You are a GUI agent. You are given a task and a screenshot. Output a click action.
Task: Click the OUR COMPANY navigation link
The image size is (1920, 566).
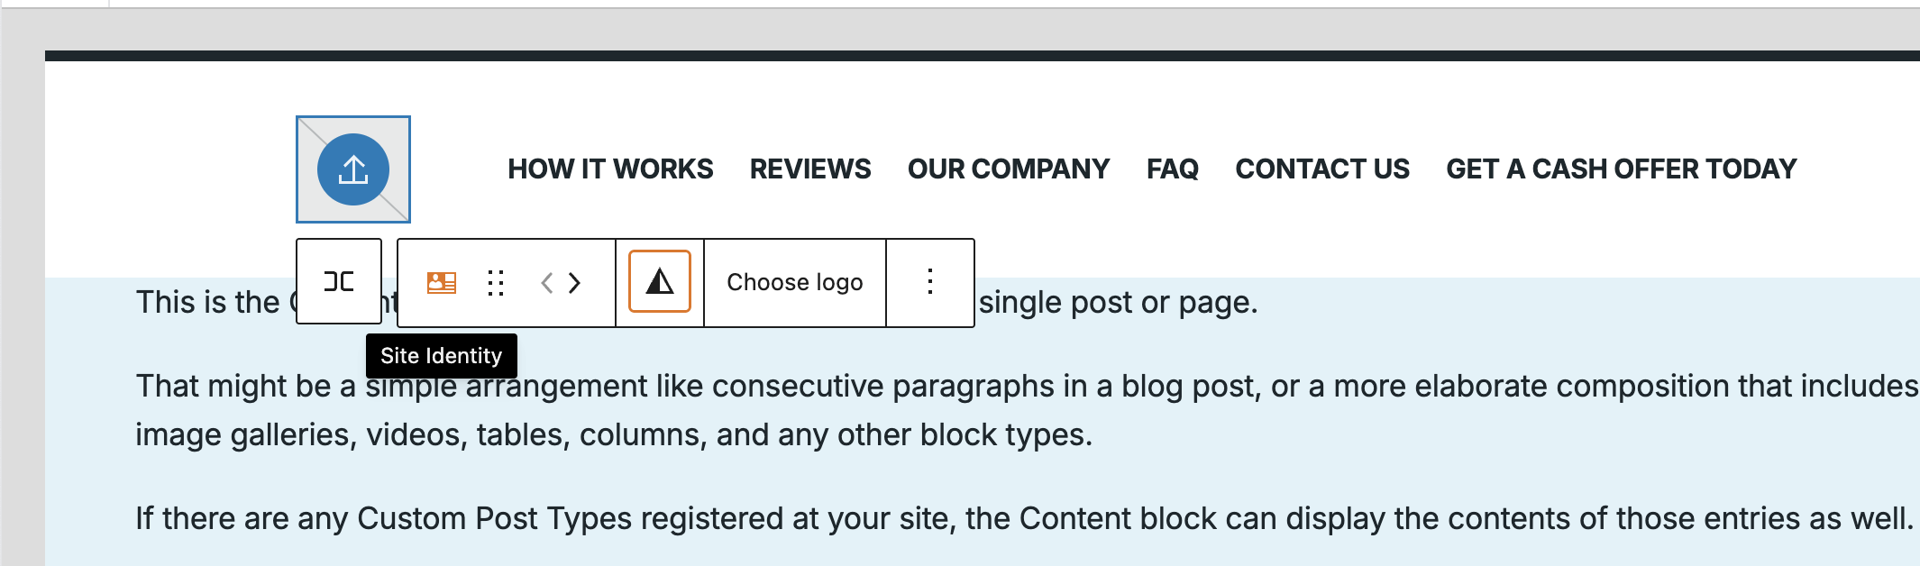(x=1008, y=169)
